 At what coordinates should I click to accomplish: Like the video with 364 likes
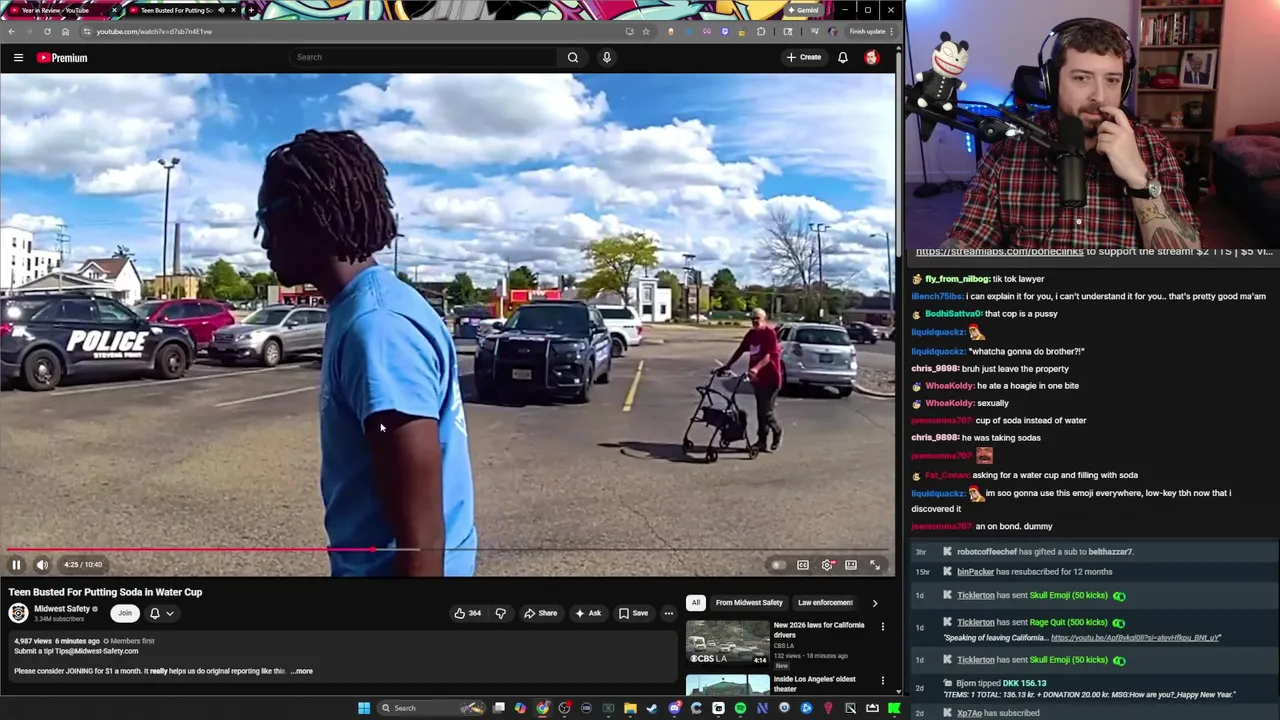click(x=468, y=613)
